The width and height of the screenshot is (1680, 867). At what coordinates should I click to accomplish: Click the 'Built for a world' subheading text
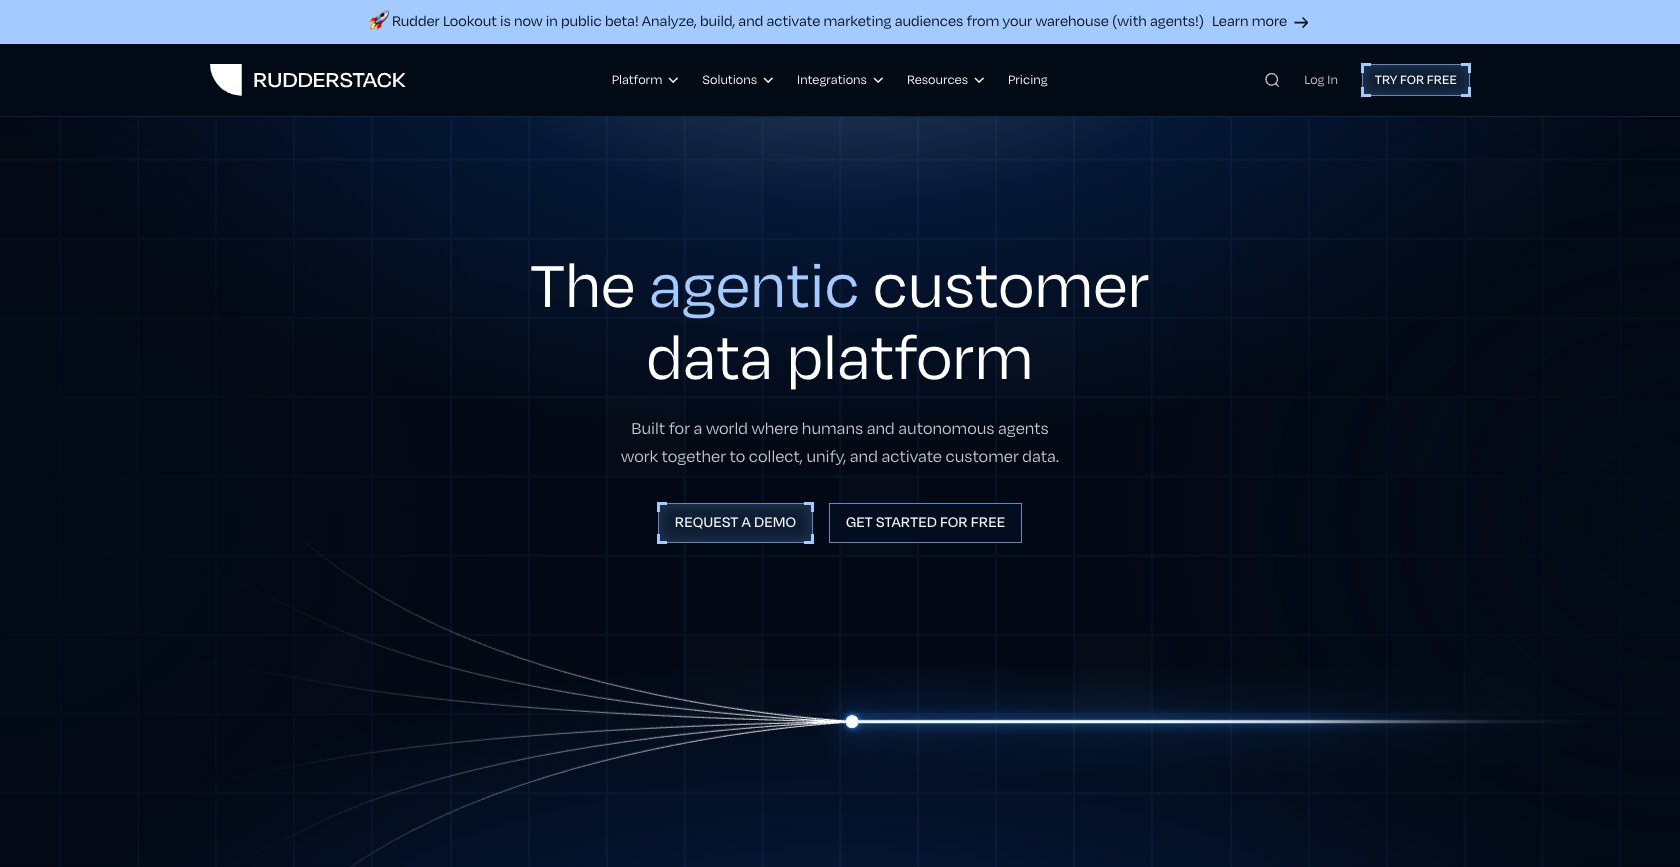(840, 442)
